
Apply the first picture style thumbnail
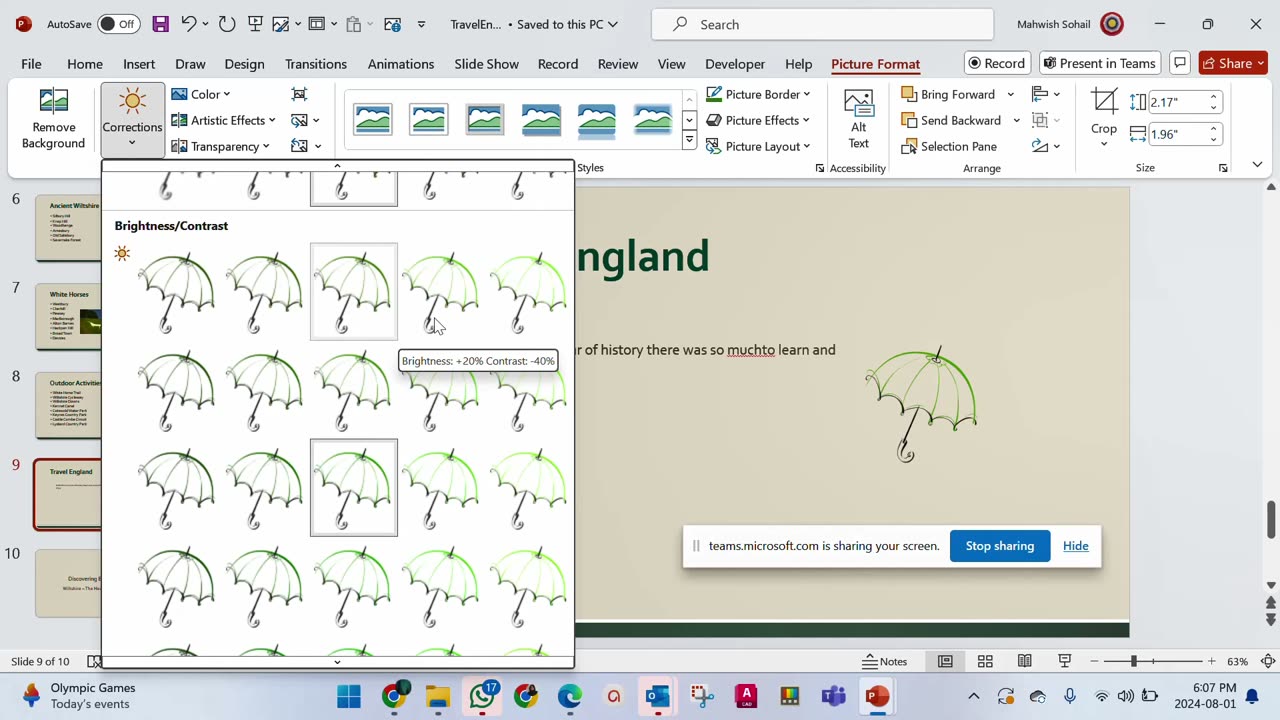[373, 120]
